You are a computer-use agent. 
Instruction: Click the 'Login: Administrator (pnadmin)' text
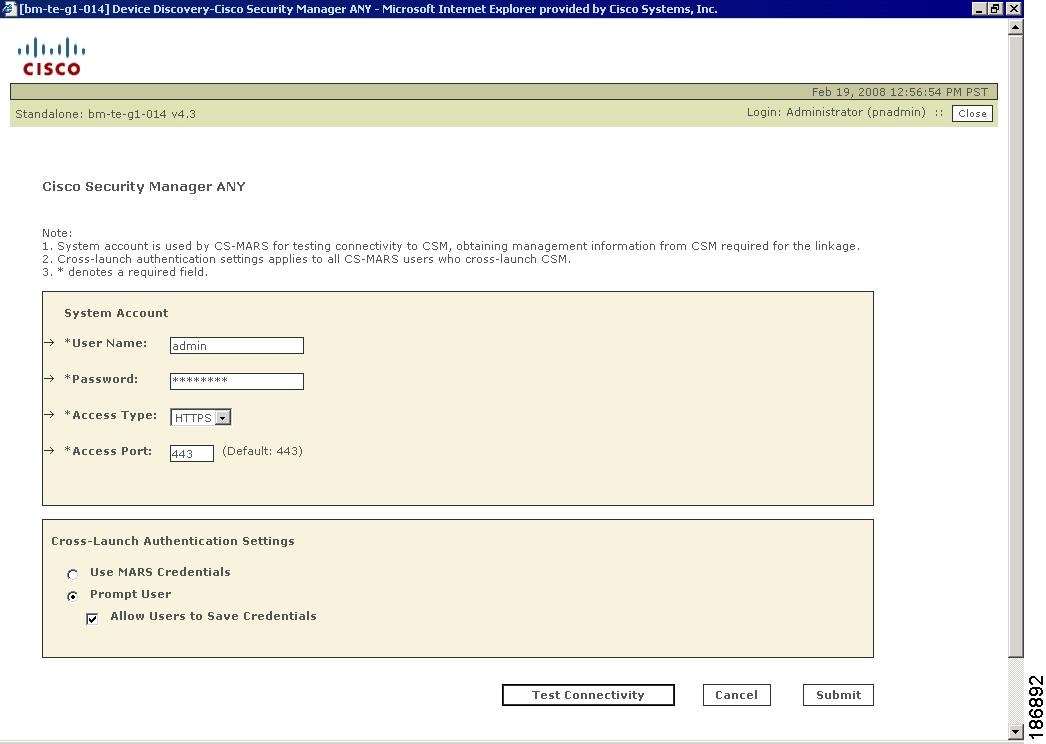[x=836, y=112]
